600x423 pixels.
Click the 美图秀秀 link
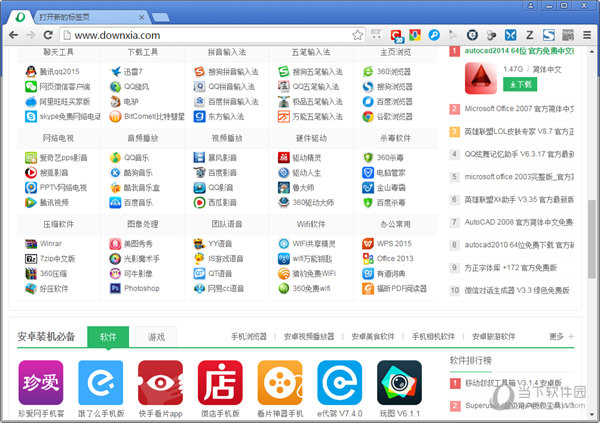tap(138, 243)
